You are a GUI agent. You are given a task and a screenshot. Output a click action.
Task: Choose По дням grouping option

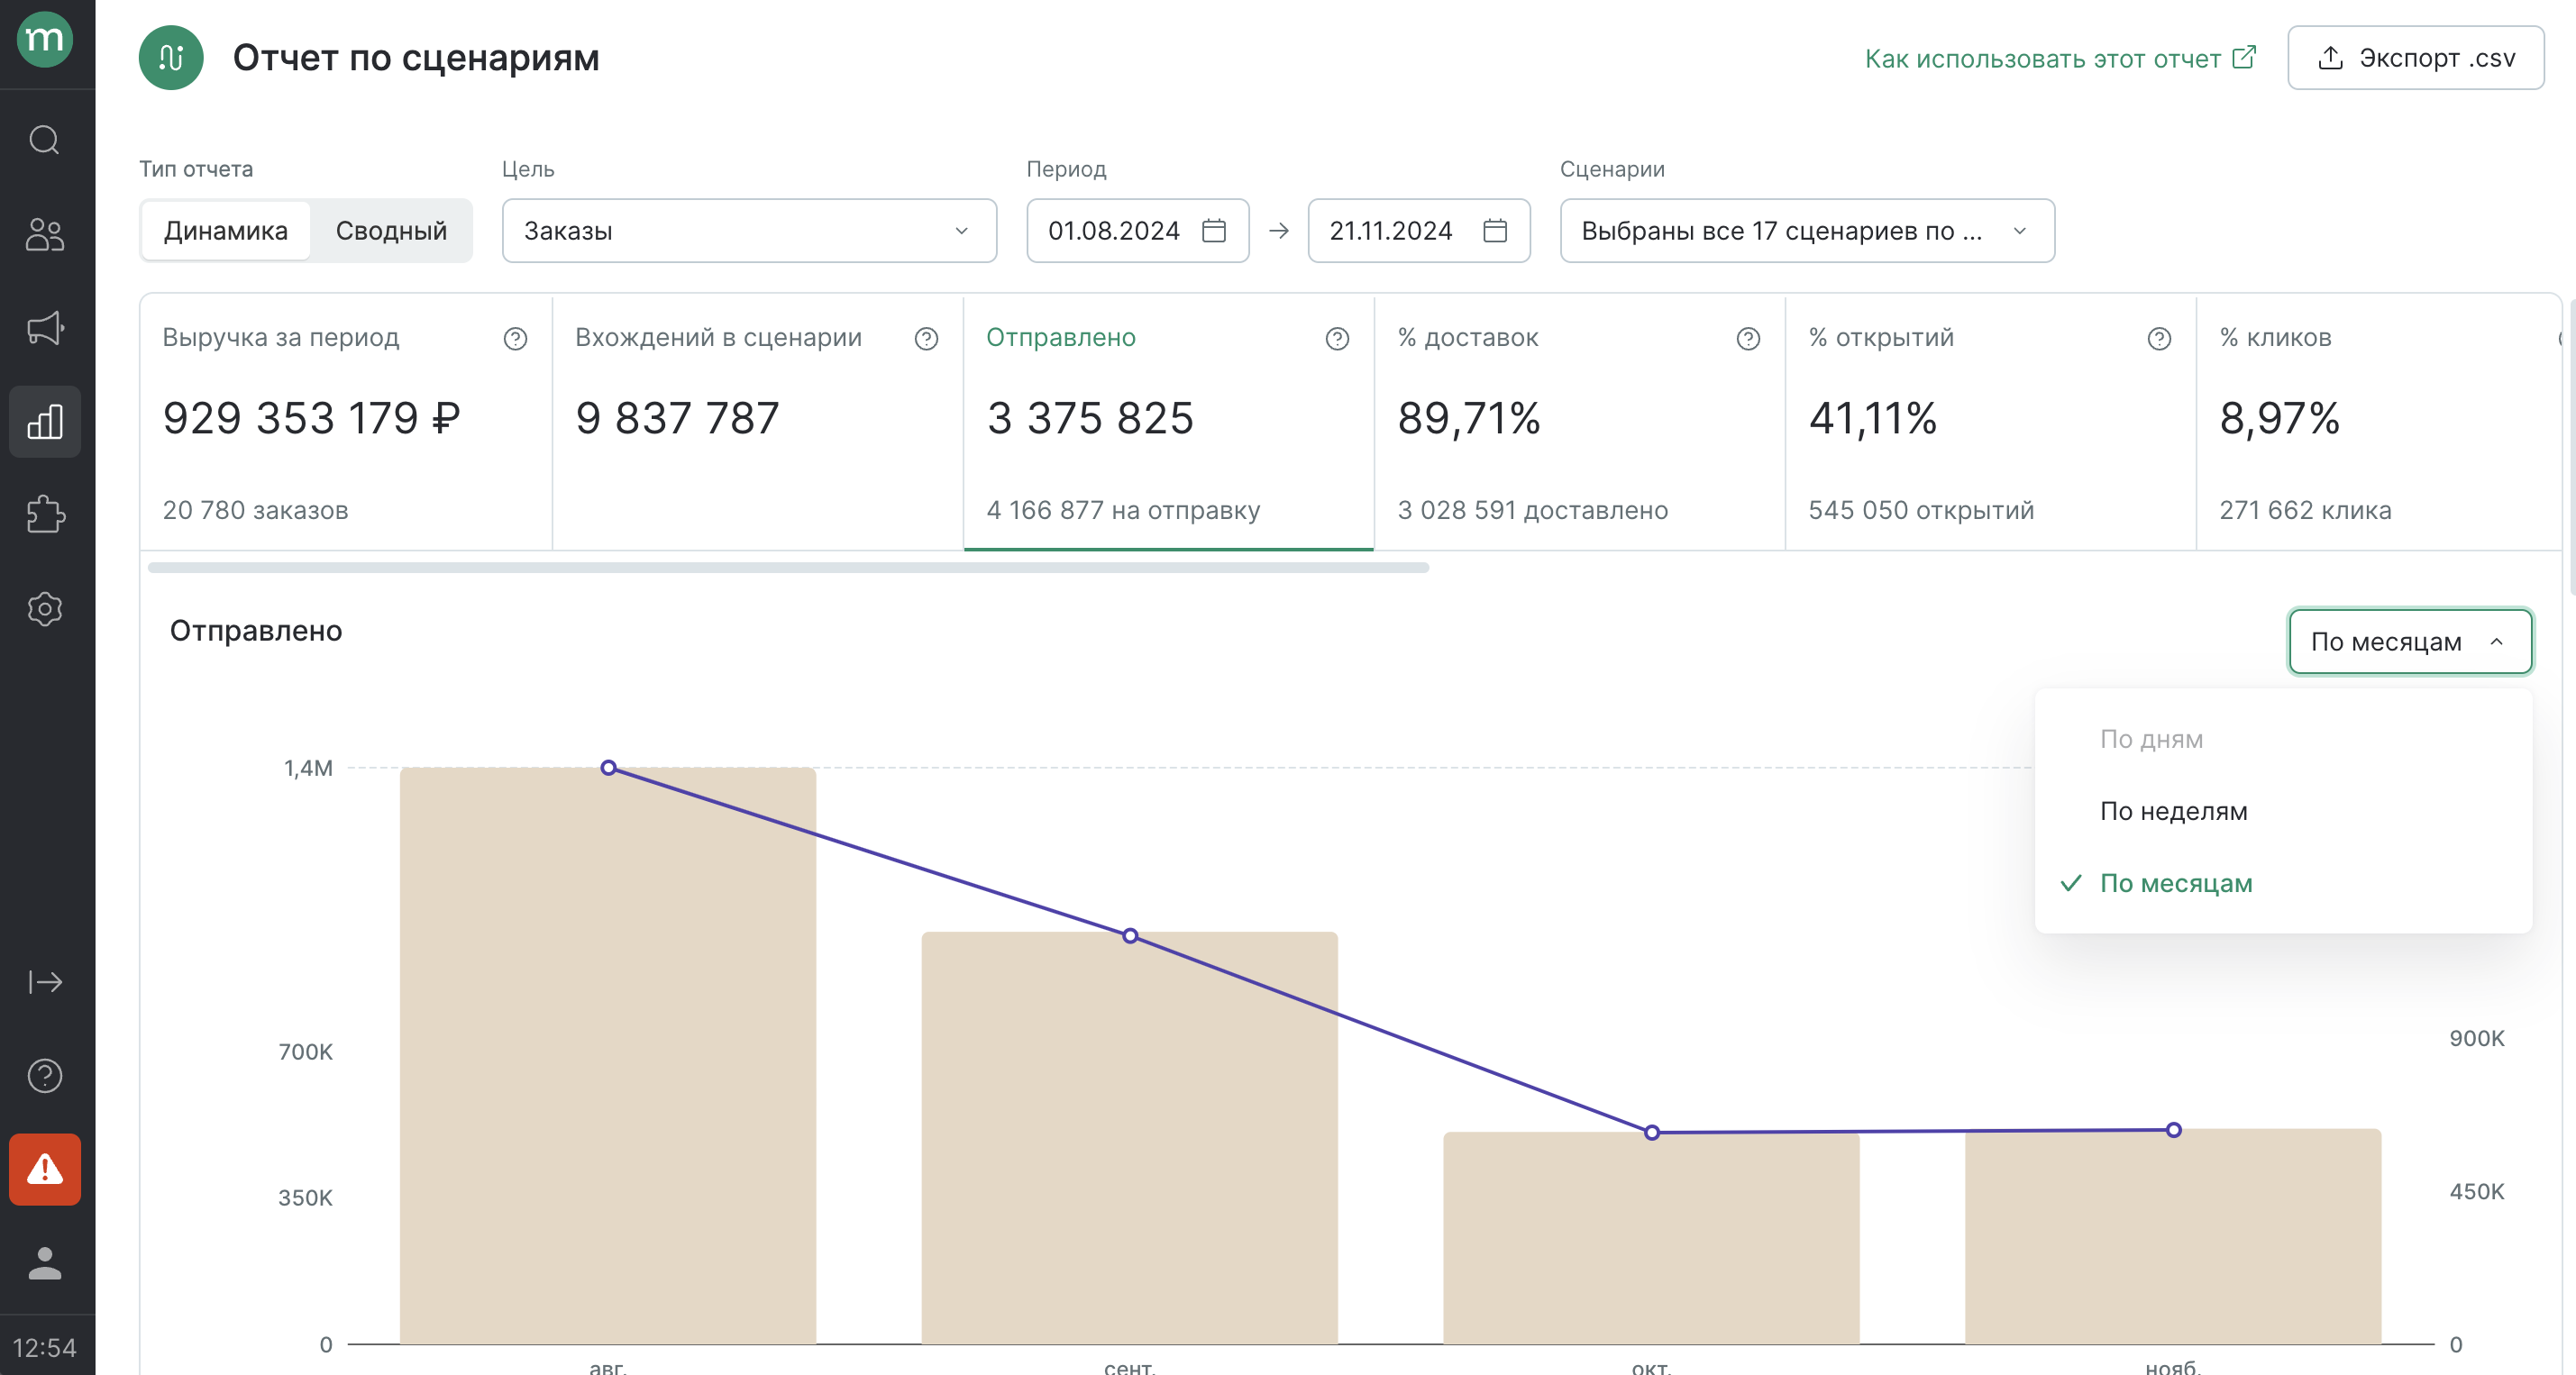pos(2284,739)
